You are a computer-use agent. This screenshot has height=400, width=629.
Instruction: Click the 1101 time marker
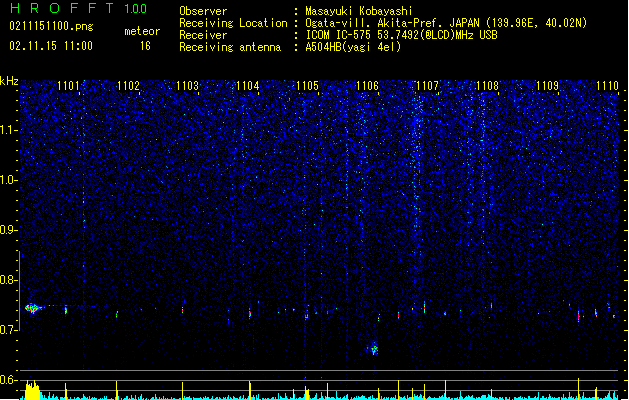point(68,86)
